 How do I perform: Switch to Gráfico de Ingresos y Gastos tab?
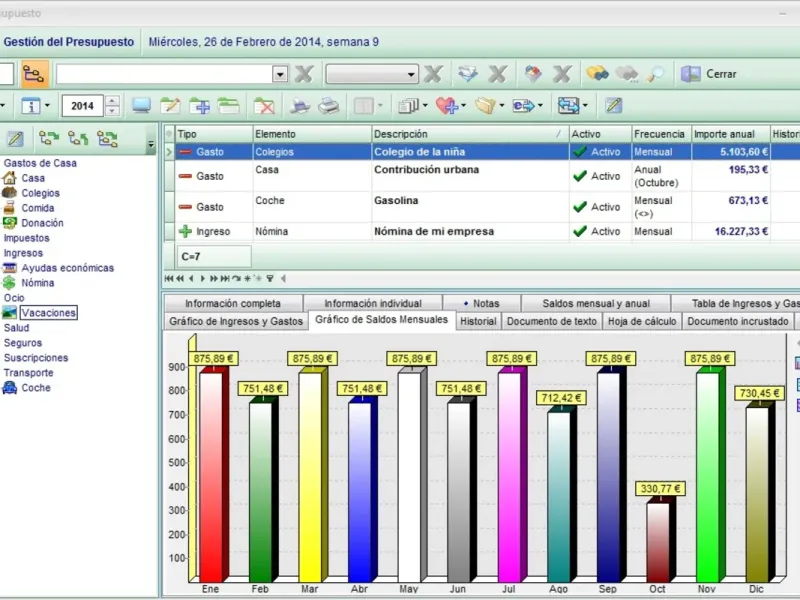point(236,321)
